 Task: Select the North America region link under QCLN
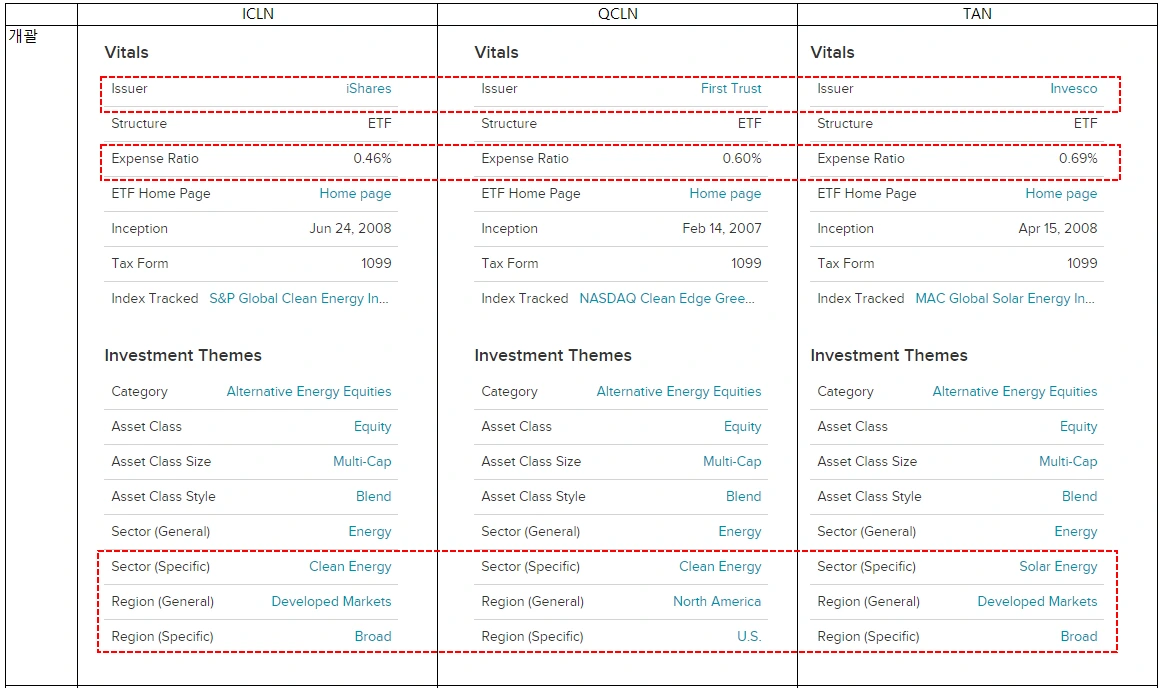click(x=717, y=601)
